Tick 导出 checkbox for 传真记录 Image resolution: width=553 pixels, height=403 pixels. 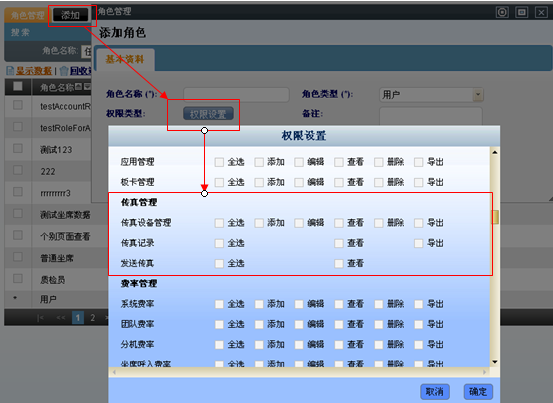[418, 243]
